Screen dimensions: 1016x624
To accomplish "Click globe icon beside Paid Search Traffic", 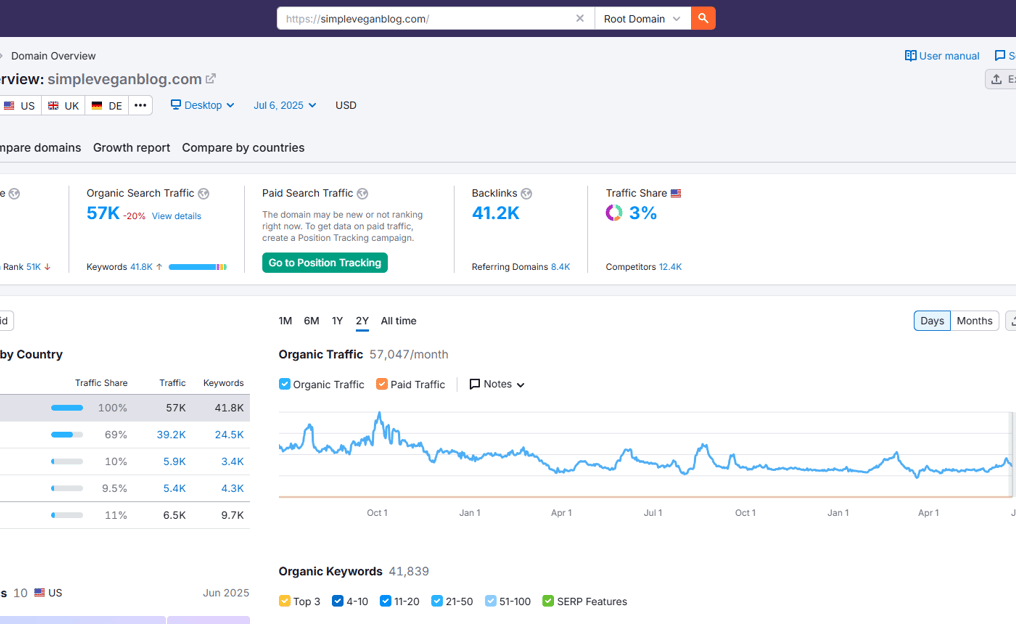I will tap(363, 193).
